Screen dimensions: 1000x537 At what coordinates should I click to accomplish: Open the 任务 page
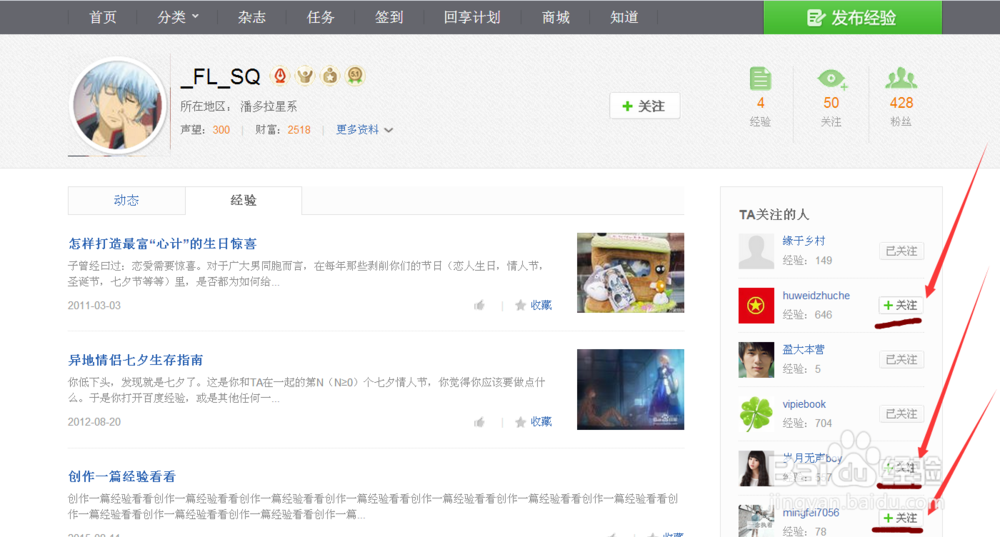coord(320,17)
